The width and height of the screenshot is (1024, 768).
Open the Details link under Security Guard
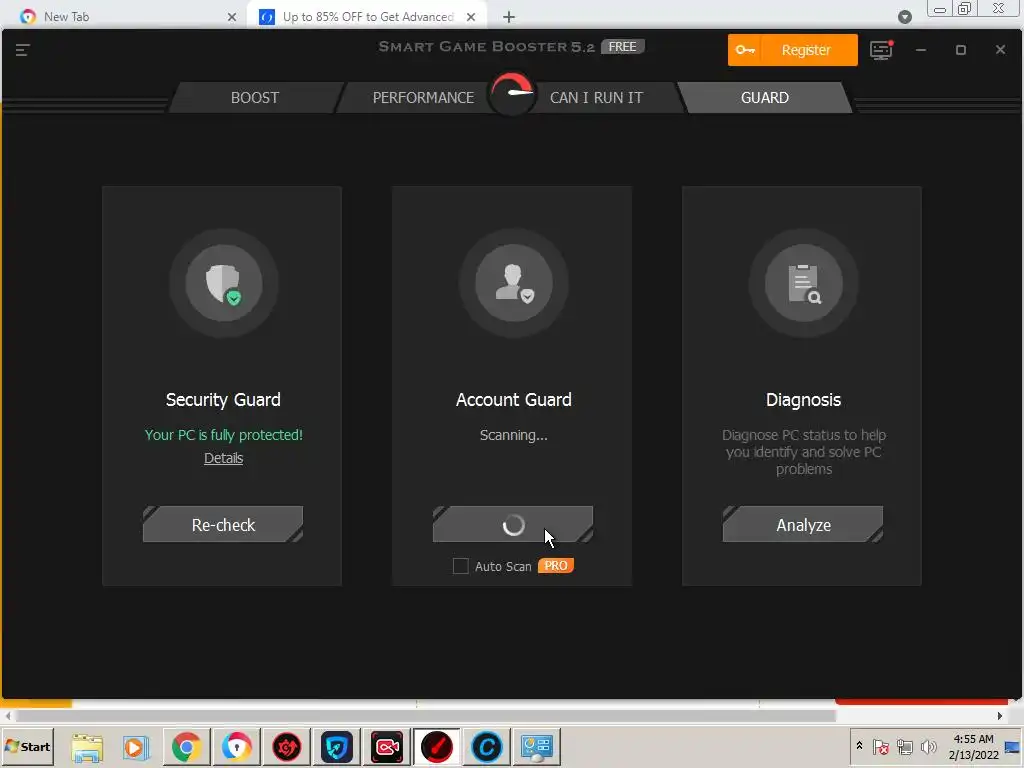coord(223,458)
